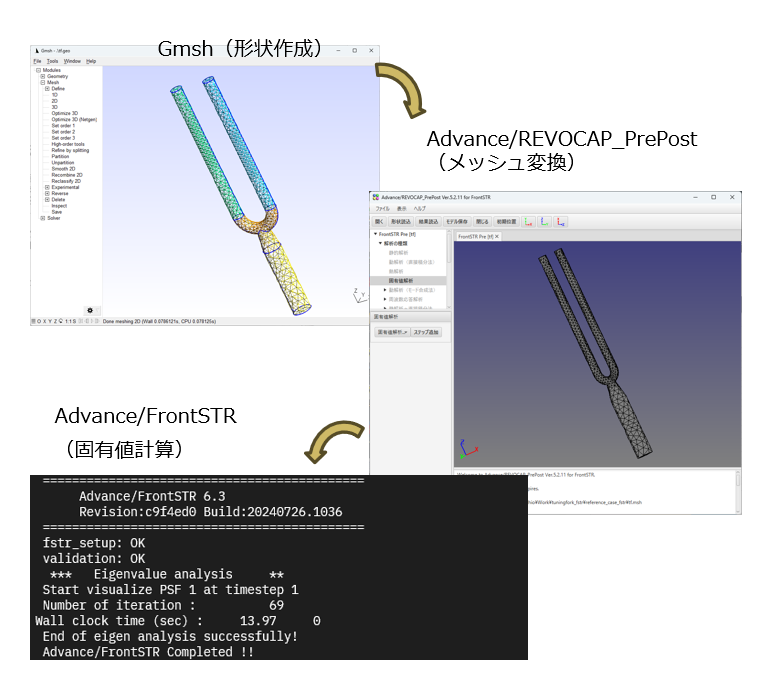This screenshot has width=764, height=688.
Task: Expand the Geometry module in Gmsh
Action: (x=42, y=76)
